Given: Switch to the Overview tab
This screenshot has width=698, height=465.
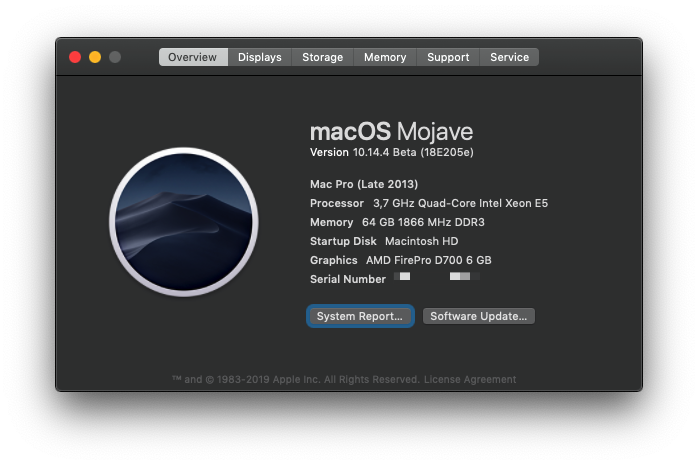Looking at the screenshot, I should tap(193, 57).
